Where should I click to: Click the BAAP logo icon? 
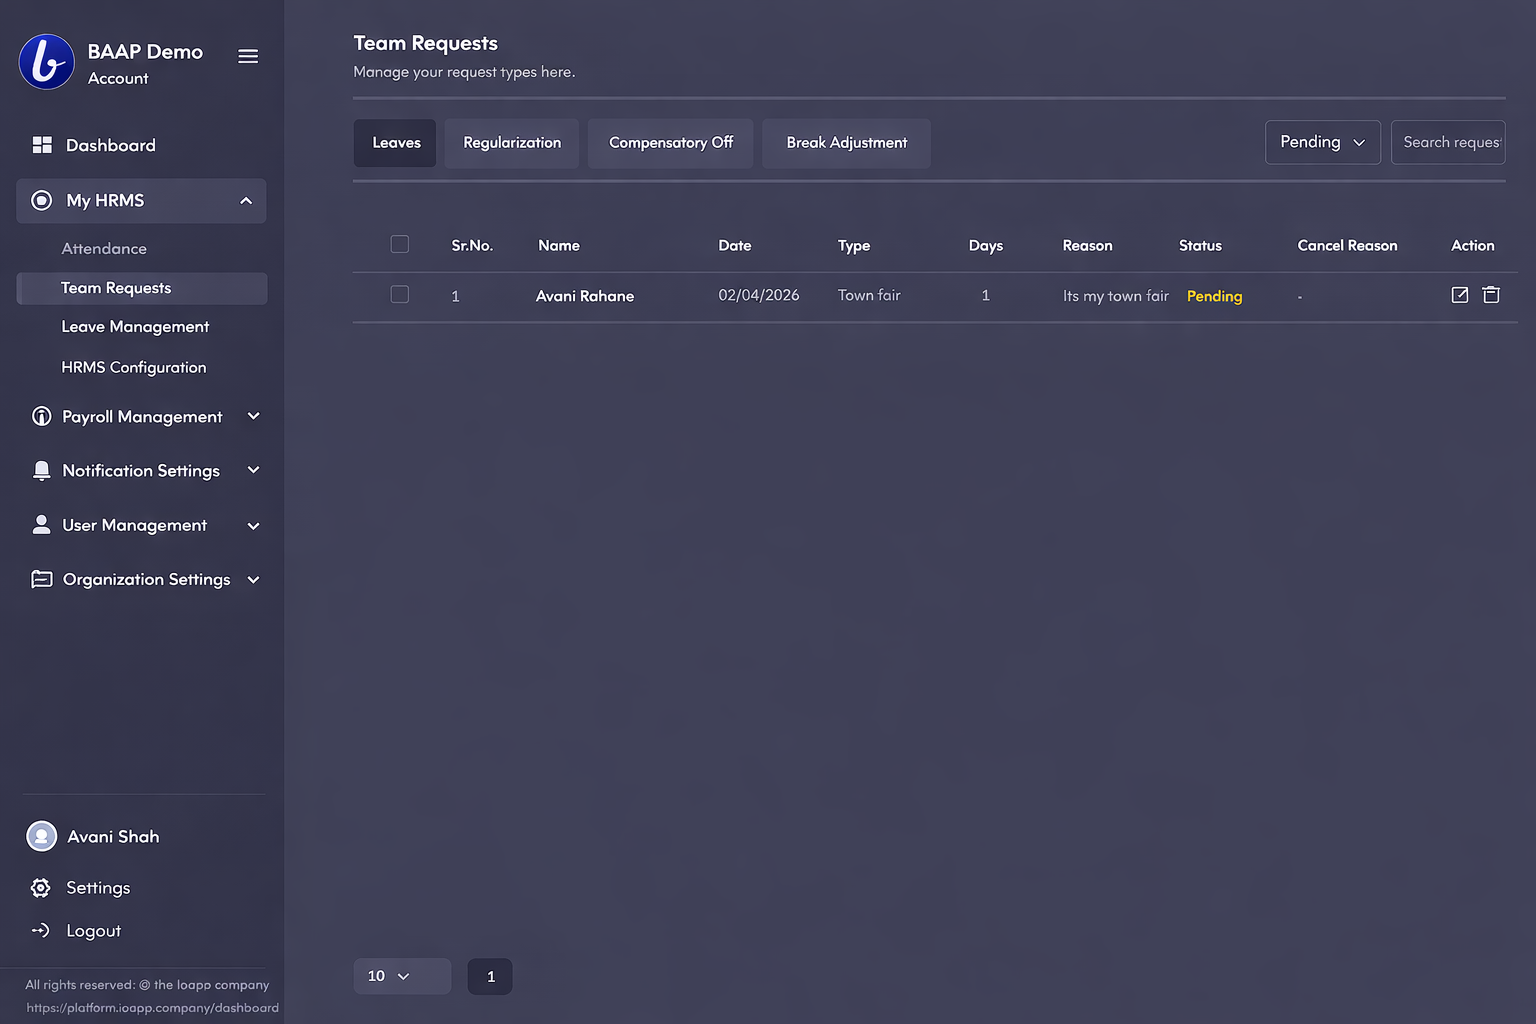(x=46, y=62)
